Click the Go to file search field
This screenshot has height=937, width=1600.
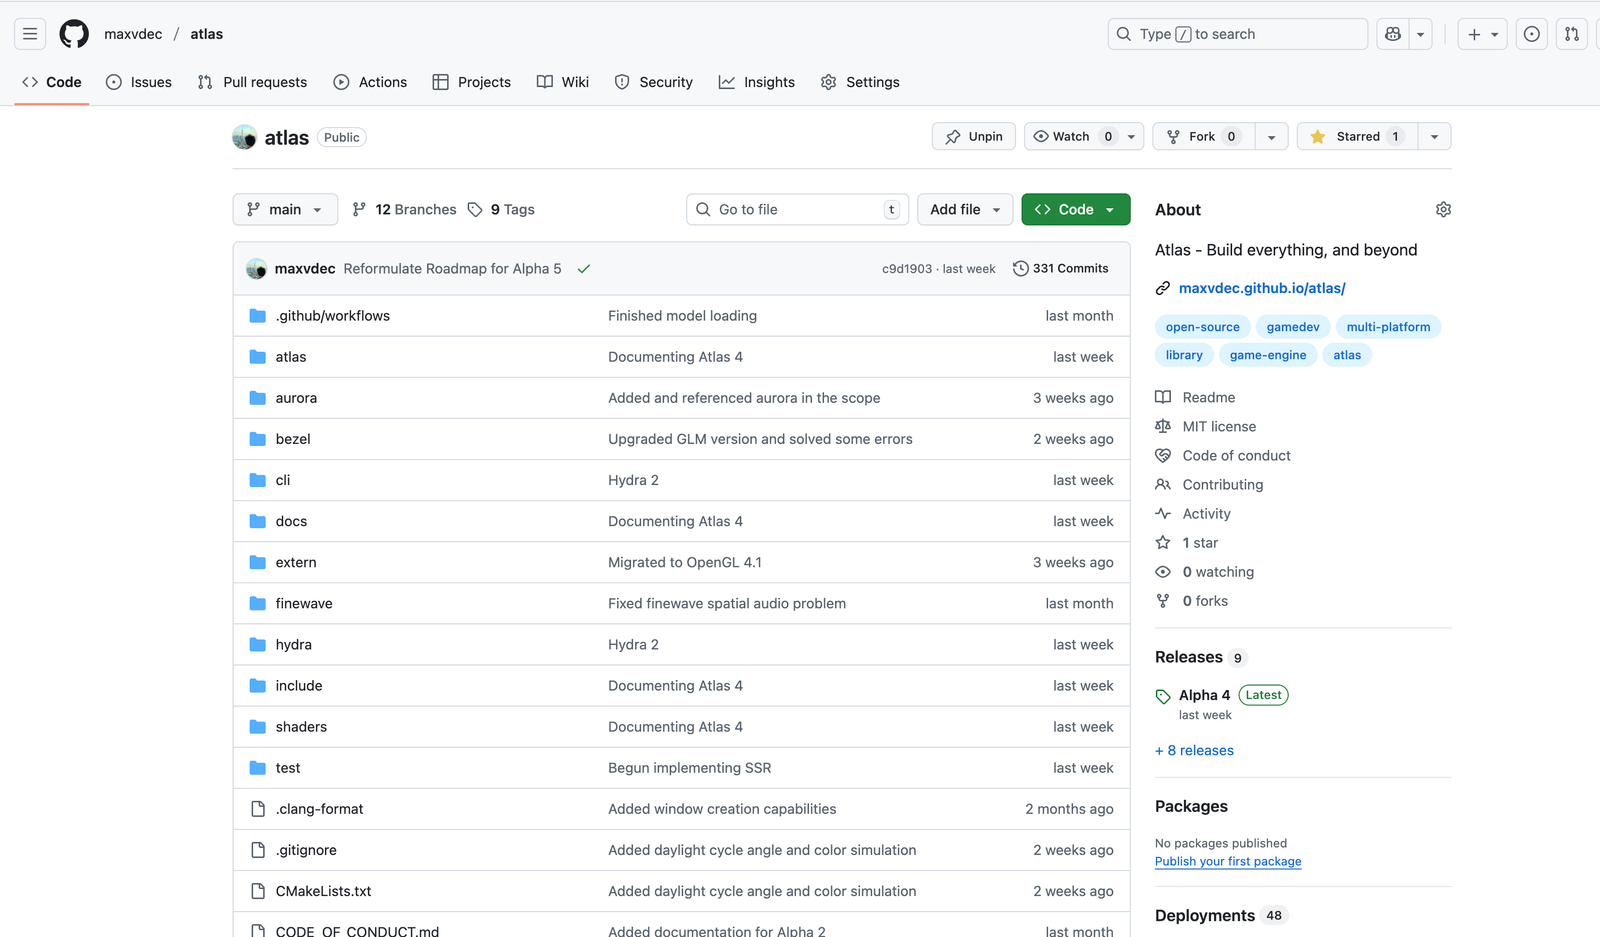coord(797,210)
